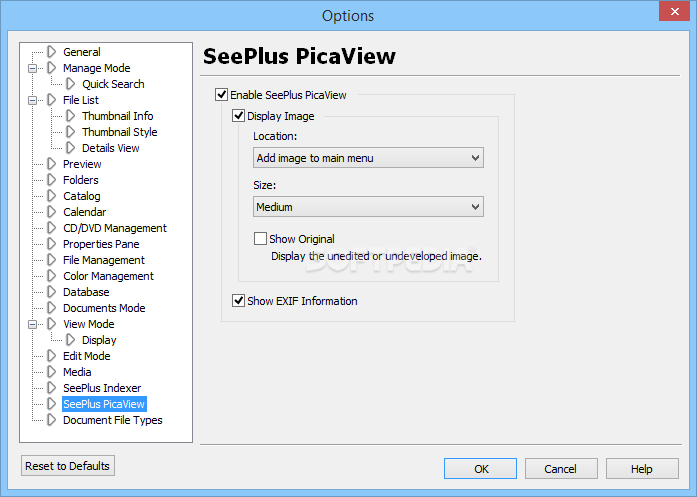Viewport: 697px width, 497px height.
Task: Open Document File Types settings
Action: [x=112, y=420]
